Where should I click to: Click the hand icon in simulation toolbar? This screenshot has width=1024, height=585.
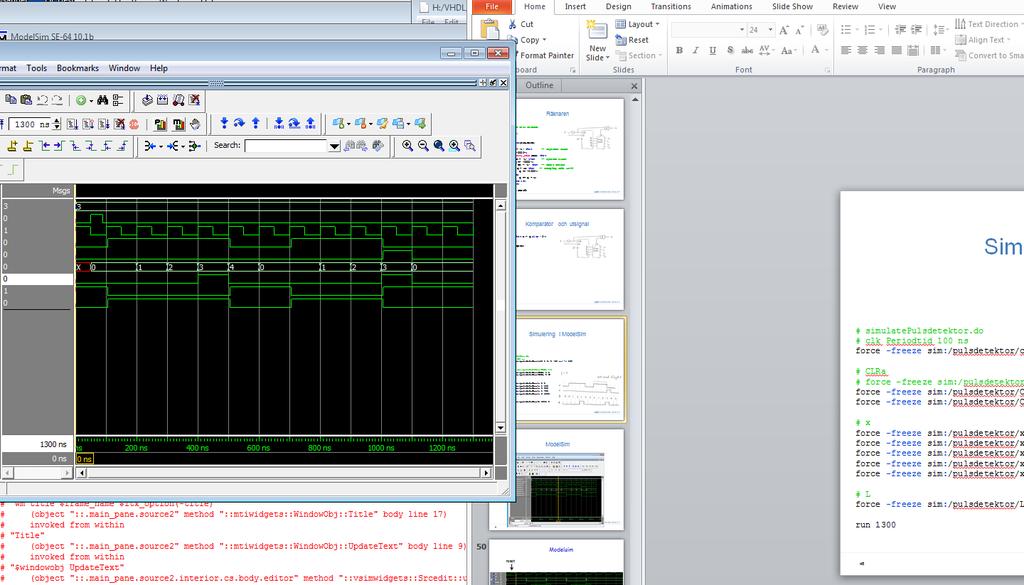click(x=195, y=124)
